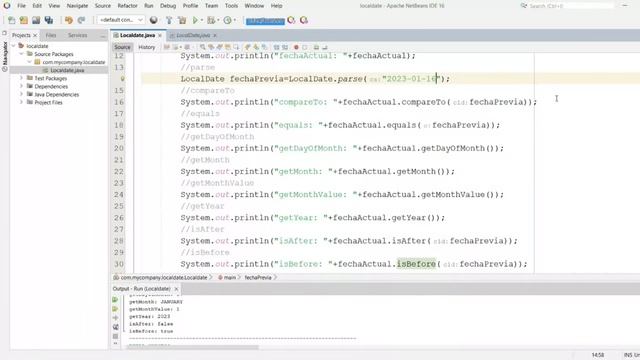Open the default config dropdown
The height and width of the screenshot is (360, 640).
point(121,20)
